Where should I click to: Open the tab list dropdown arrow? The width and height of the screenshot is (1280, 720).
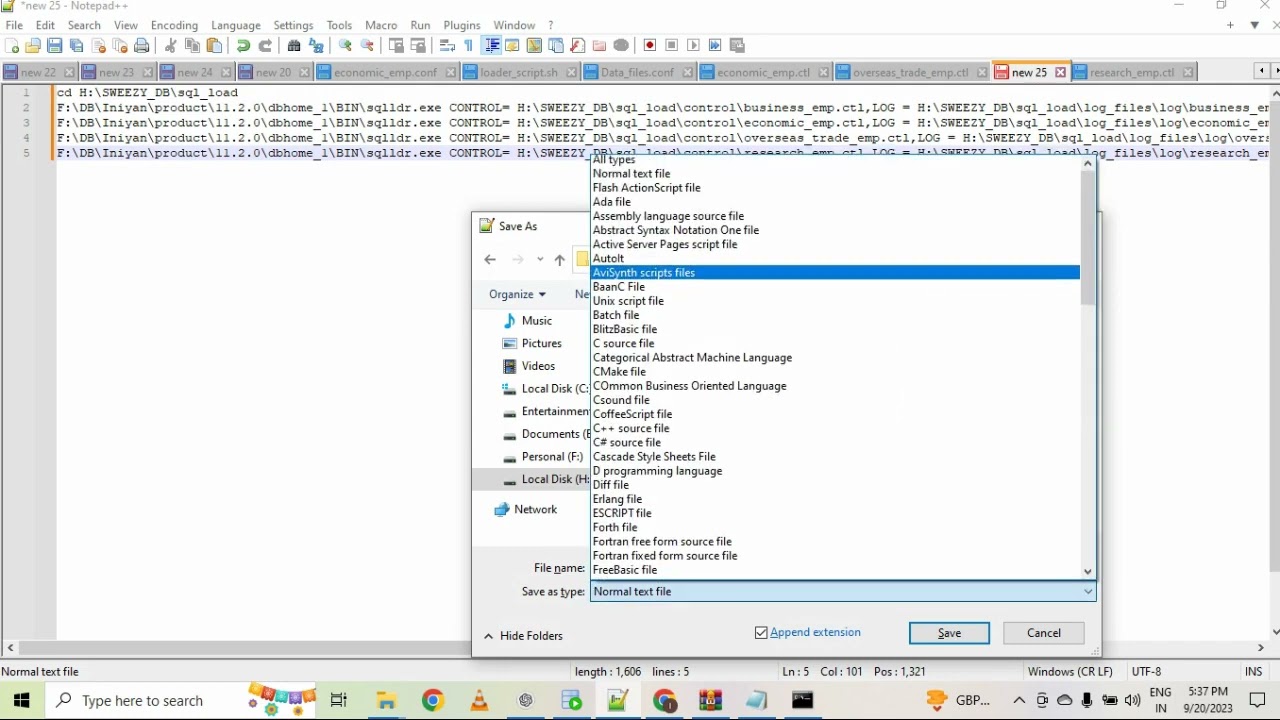(x=1254, y=25)
